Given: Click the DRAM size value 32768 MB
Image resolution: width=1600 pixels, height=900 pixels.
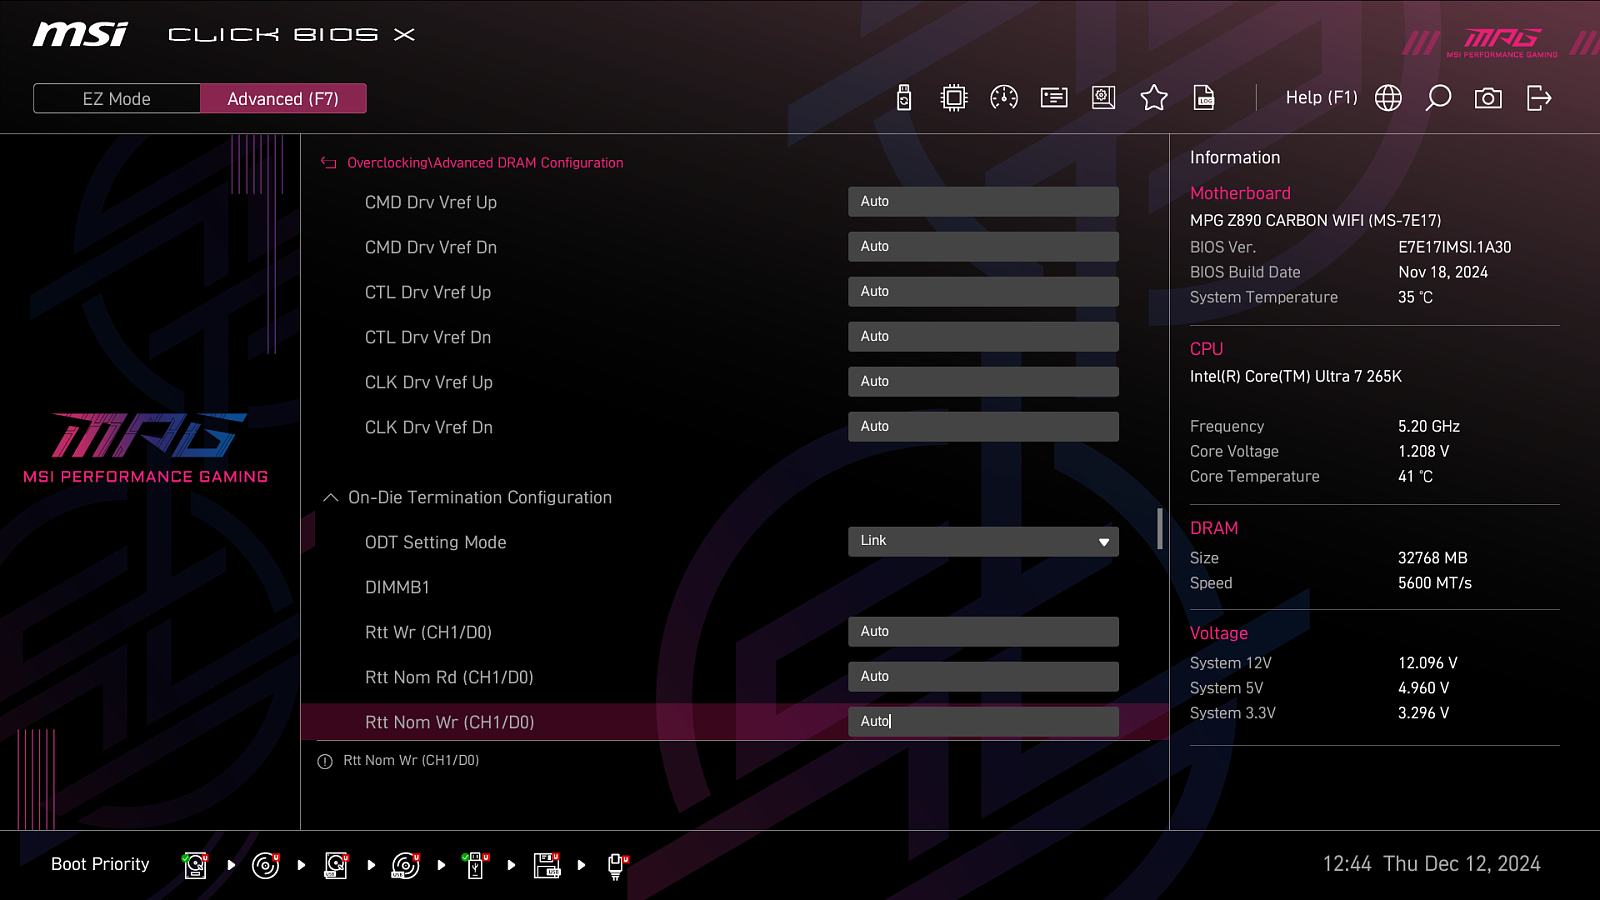Looking at the screenshot, I should pyautogui.click(x=1433, y=558).
